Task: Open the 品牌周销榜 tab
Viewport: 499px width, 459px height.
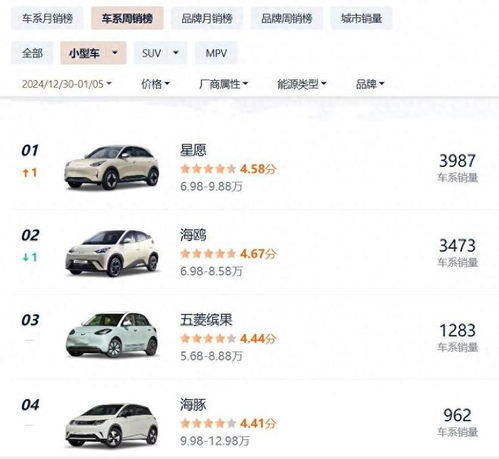Action: coord(287,18)
